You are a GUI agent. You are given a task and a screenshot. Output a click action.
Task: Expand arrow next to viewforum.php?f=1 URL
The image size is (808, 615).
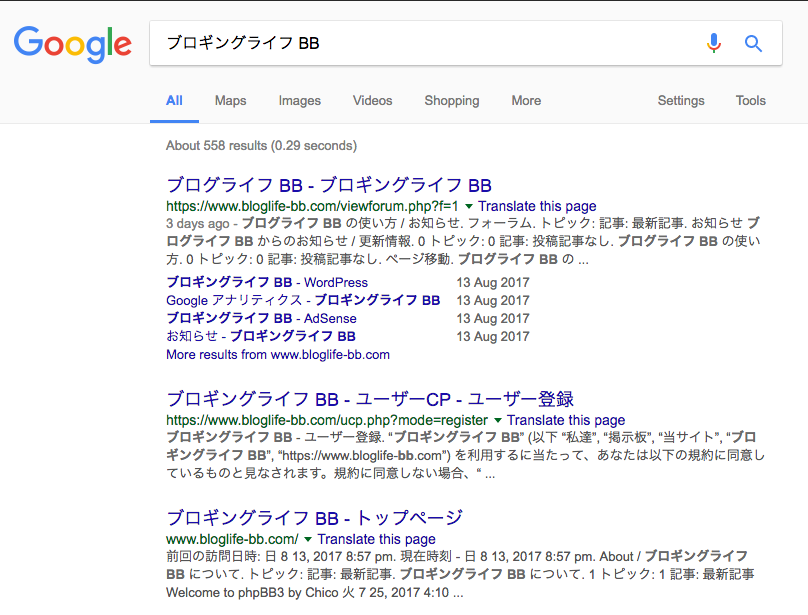[x=469, y=207]
